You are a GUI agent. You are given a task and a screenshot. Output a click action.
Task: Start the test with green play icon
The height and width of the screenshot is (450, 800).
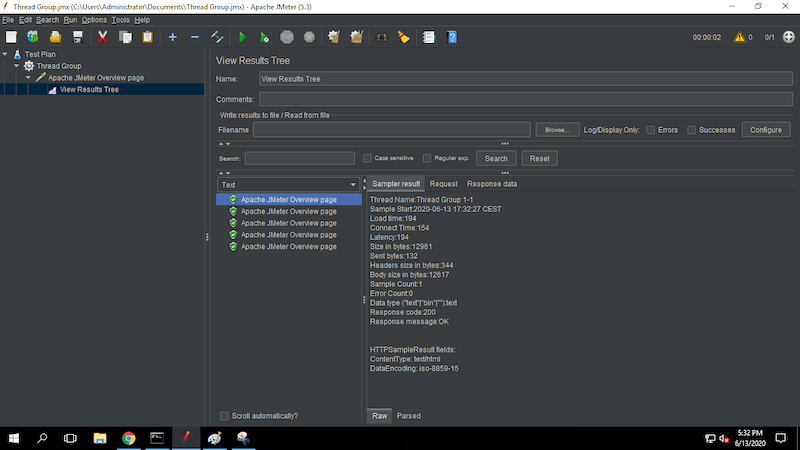tap(242, 37)
